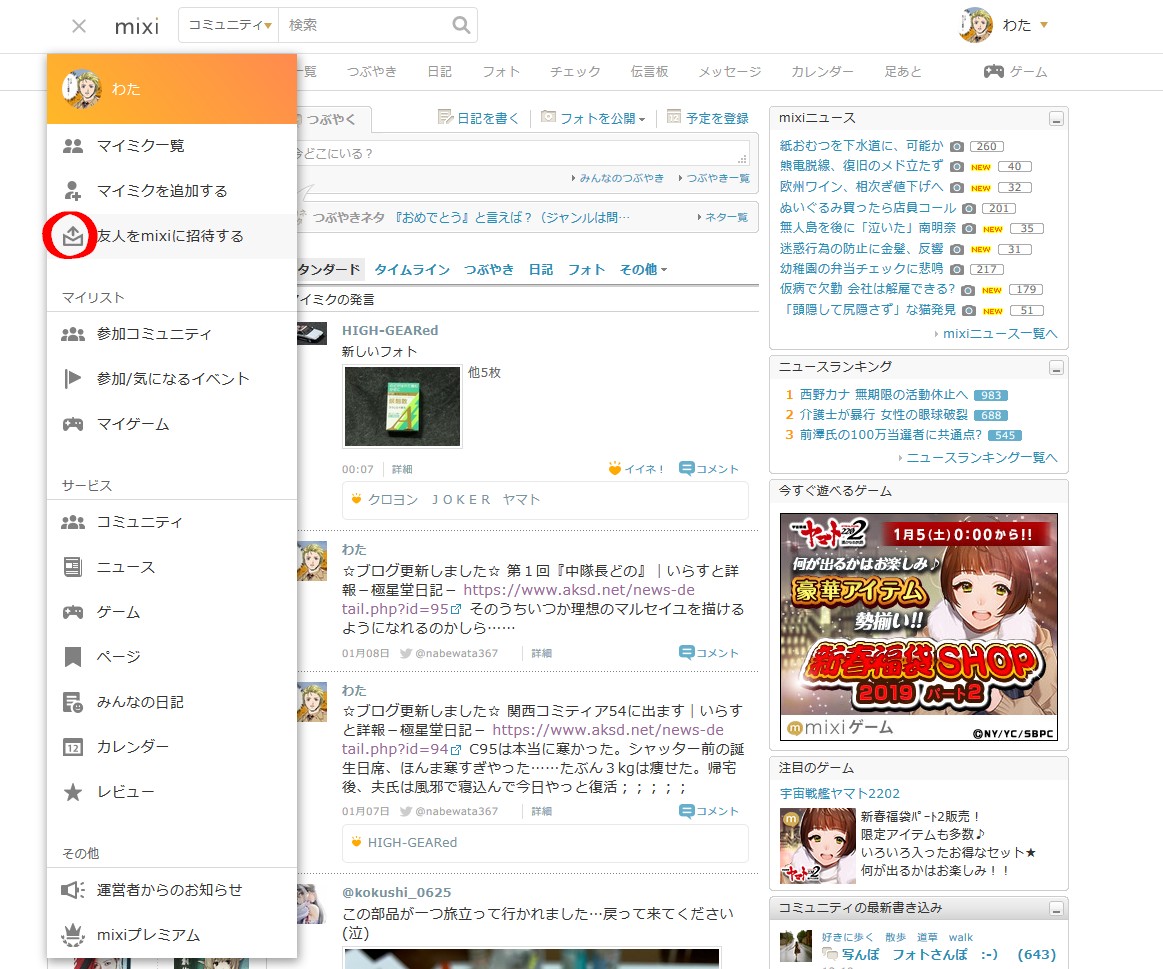
Task: Click the mixi logo
Action: pos(136,27)
